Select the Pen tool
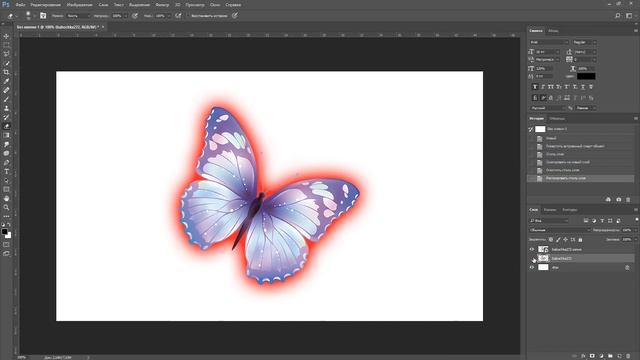 (x=6, y=162)
